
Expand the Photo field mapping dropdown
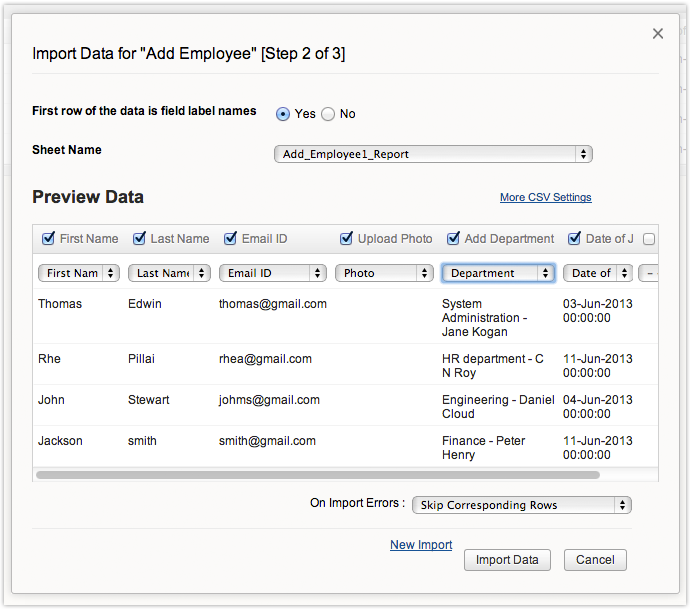tap(383, 273)
